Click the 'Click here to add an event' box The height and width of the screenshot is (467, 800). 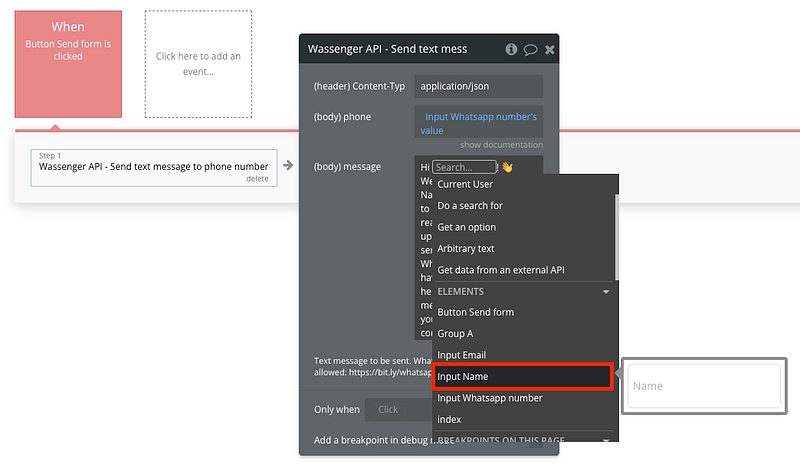click(198, 64)
